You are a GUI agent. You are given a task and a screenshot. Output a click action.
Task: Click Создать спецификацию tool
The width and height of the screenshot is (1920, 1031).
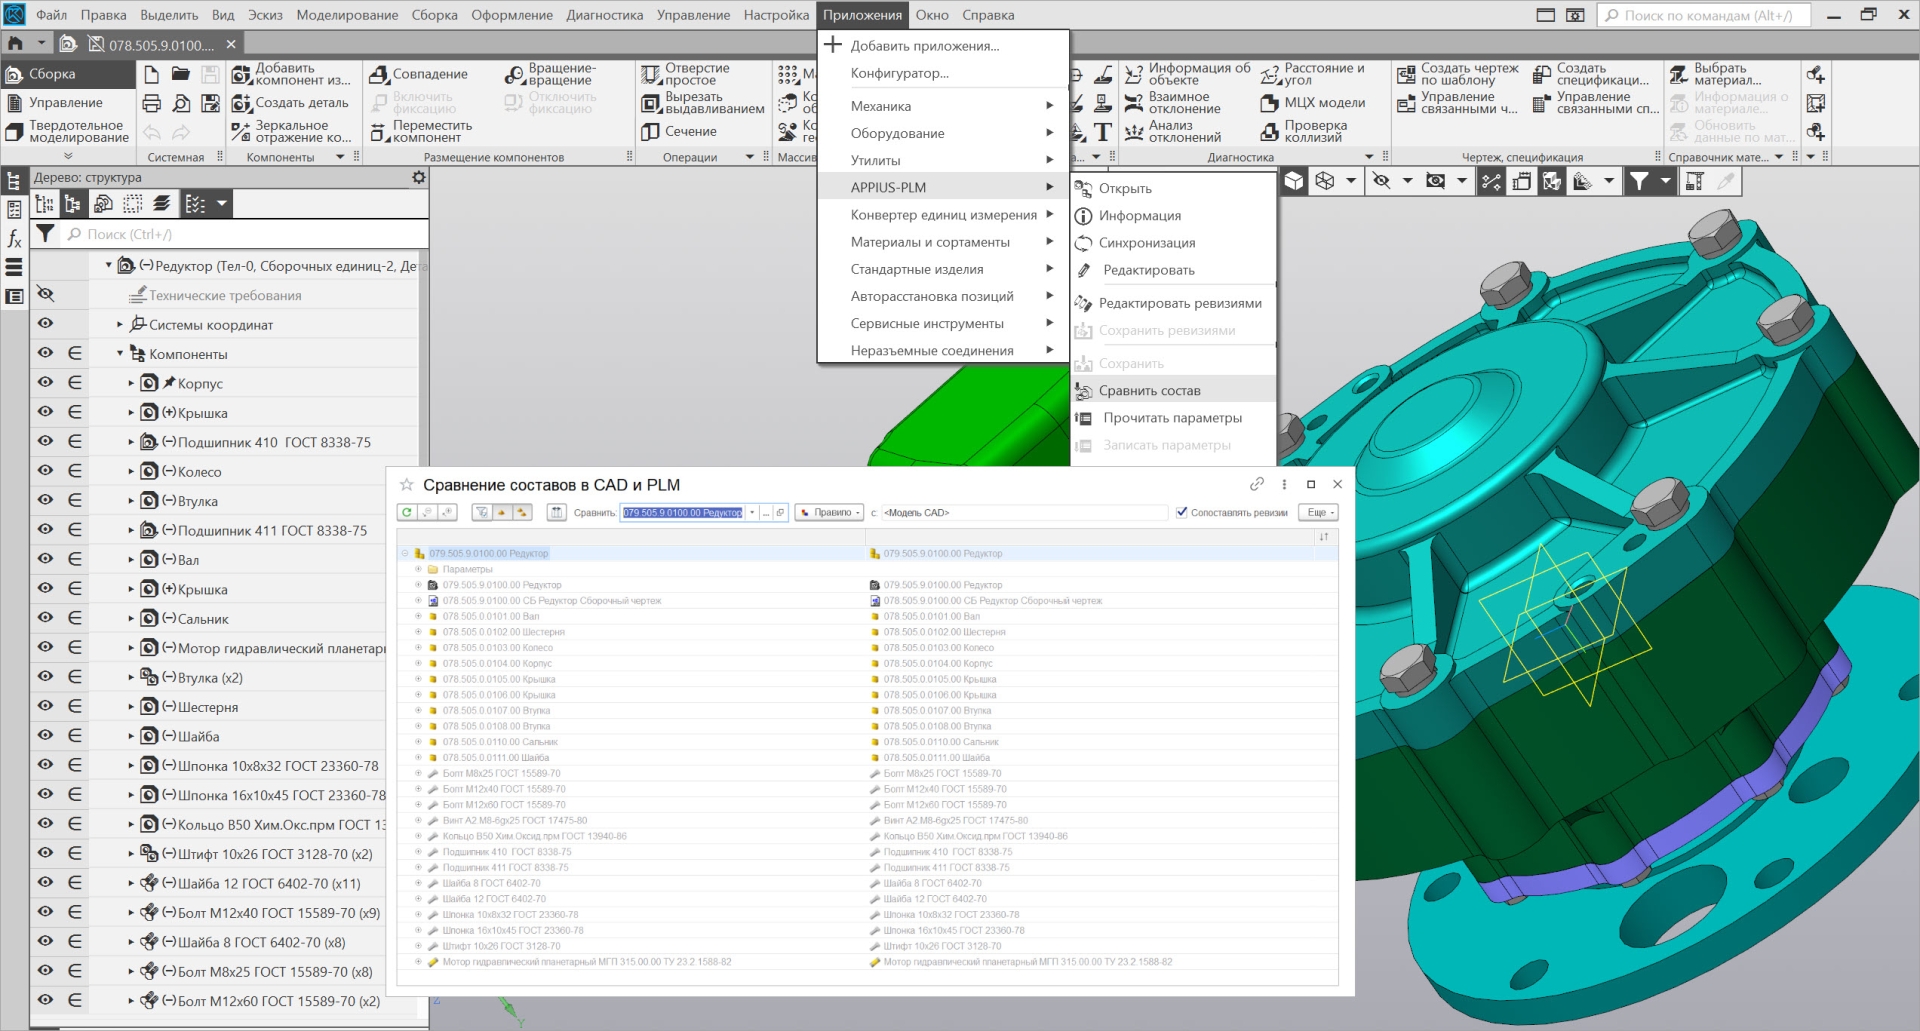tap(1591, 74)
